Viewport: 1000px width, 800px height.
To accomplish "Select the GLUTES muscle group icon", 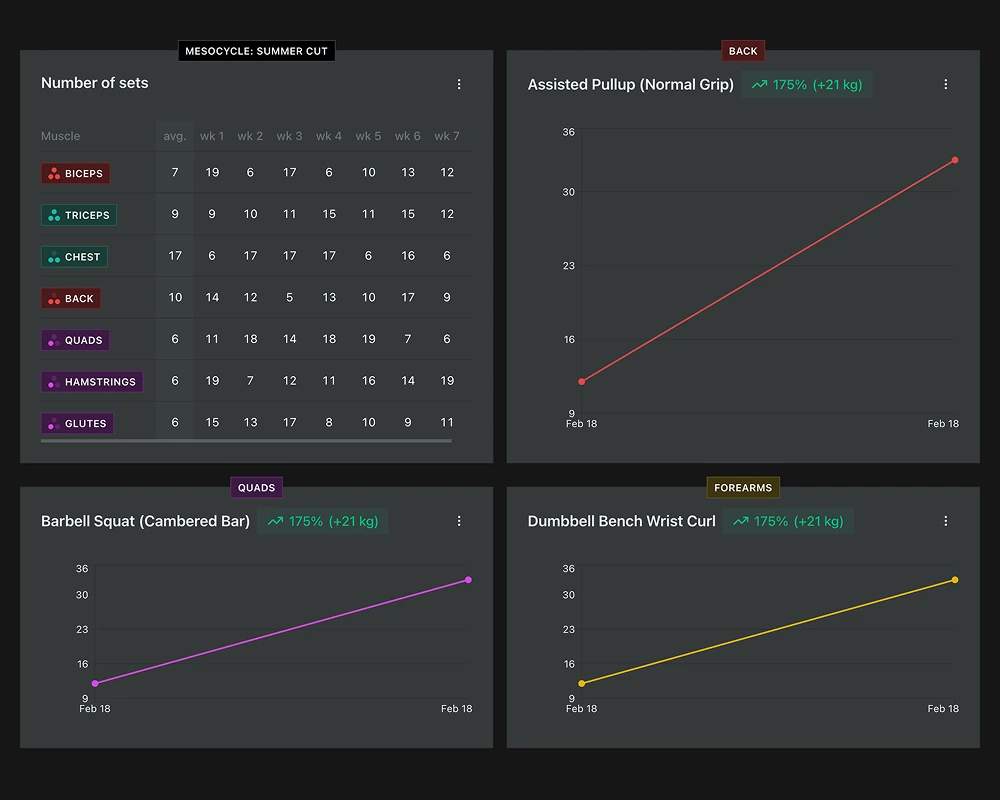I will 53,422.
